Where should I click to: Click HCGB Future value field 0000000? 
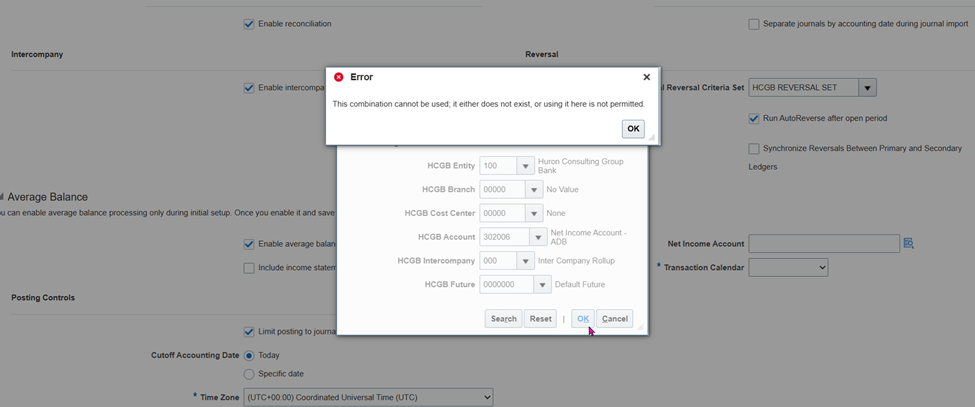point(506,285)
